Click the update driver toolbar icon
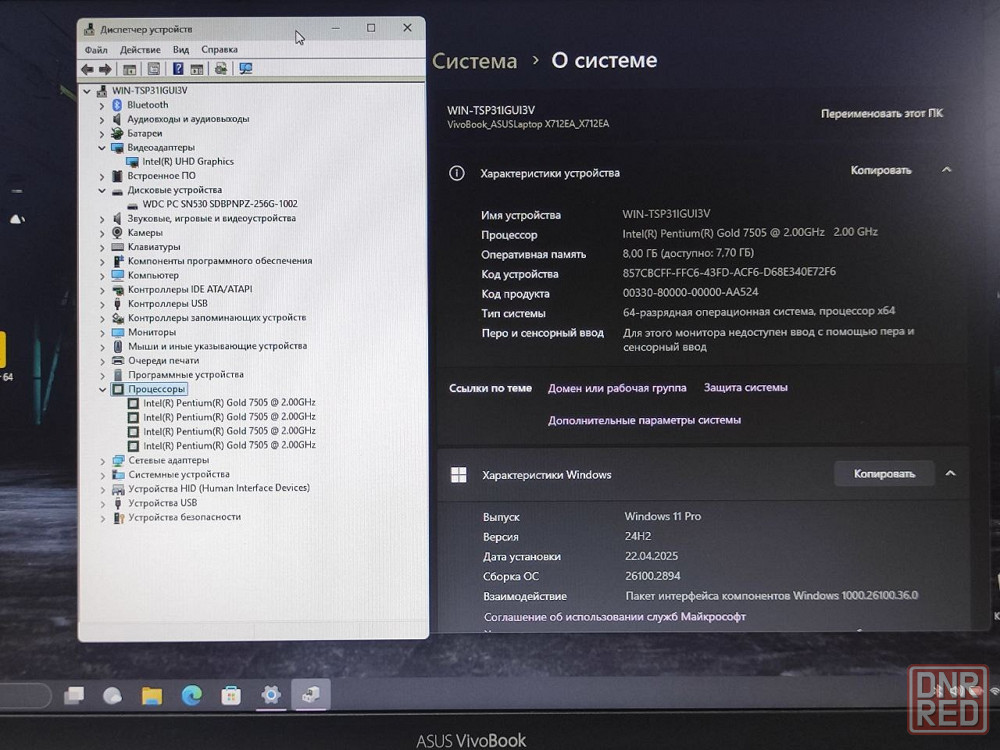The width and height of the screenshot is (1000, 750). click(x=221, y=68)
